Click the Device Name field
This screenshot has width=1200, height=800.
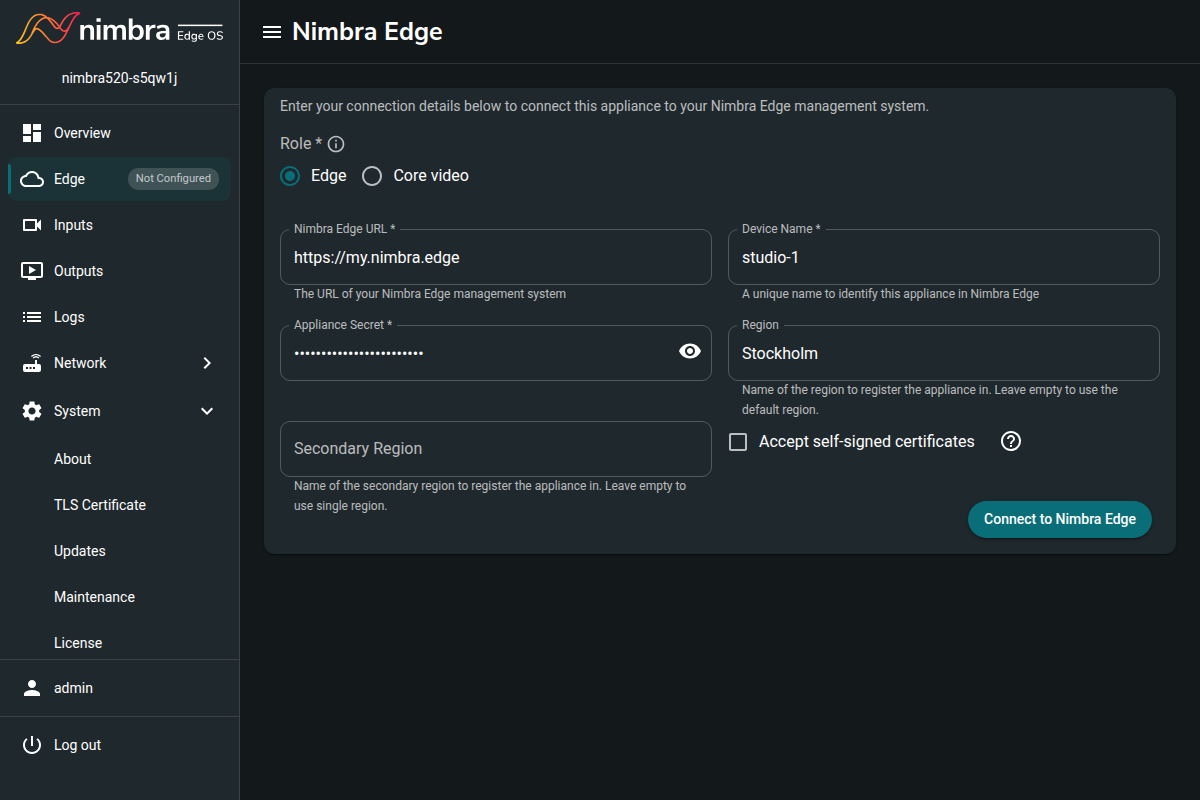(944, 257)
